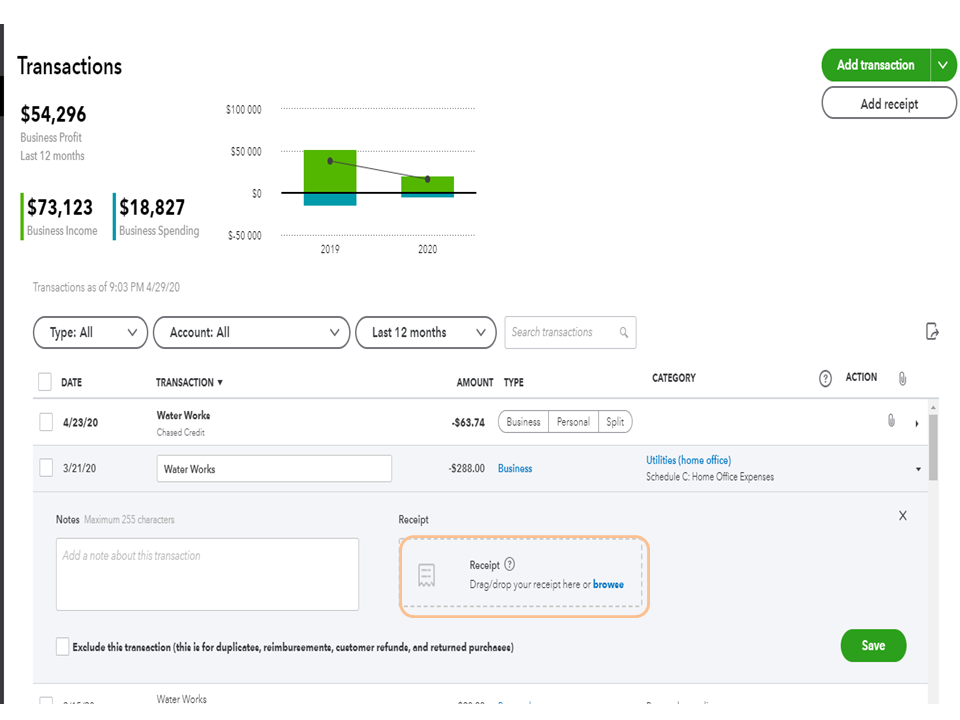The height and width of the screenshot is (720, 960).
Task: Open the Account: All filter dropdown
Action: tap(252, 333)
